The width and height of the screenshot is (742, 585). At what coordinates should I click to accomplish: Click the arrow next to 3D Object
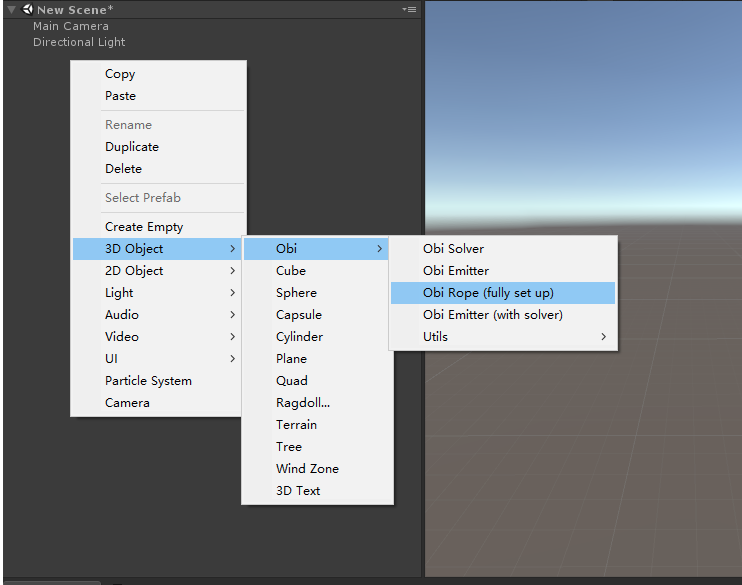[232, 248]
